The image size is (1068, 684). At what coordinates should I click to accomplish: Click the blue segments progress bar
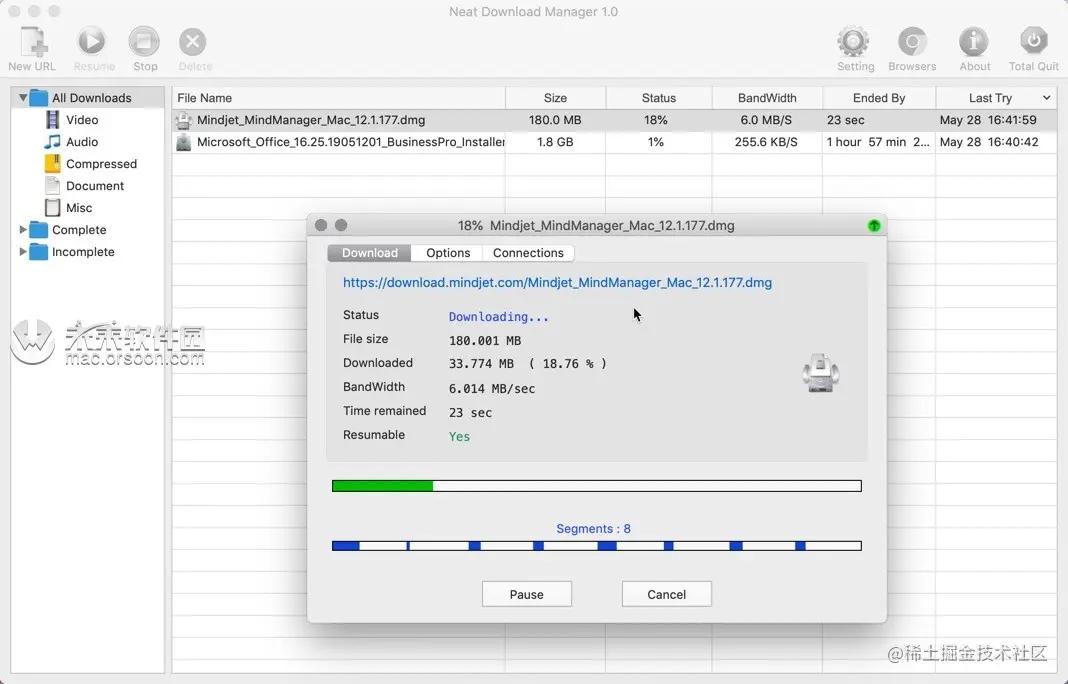click(597, 546)
